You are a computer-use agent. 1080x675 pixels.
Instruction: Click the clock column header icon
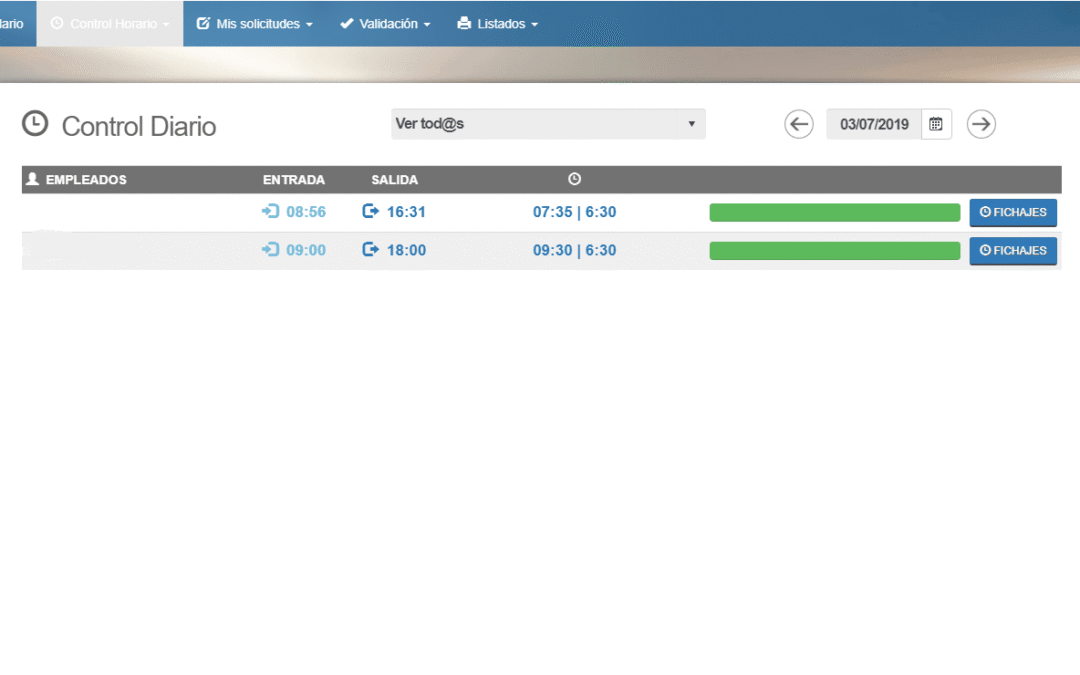(x=574, y=179)
